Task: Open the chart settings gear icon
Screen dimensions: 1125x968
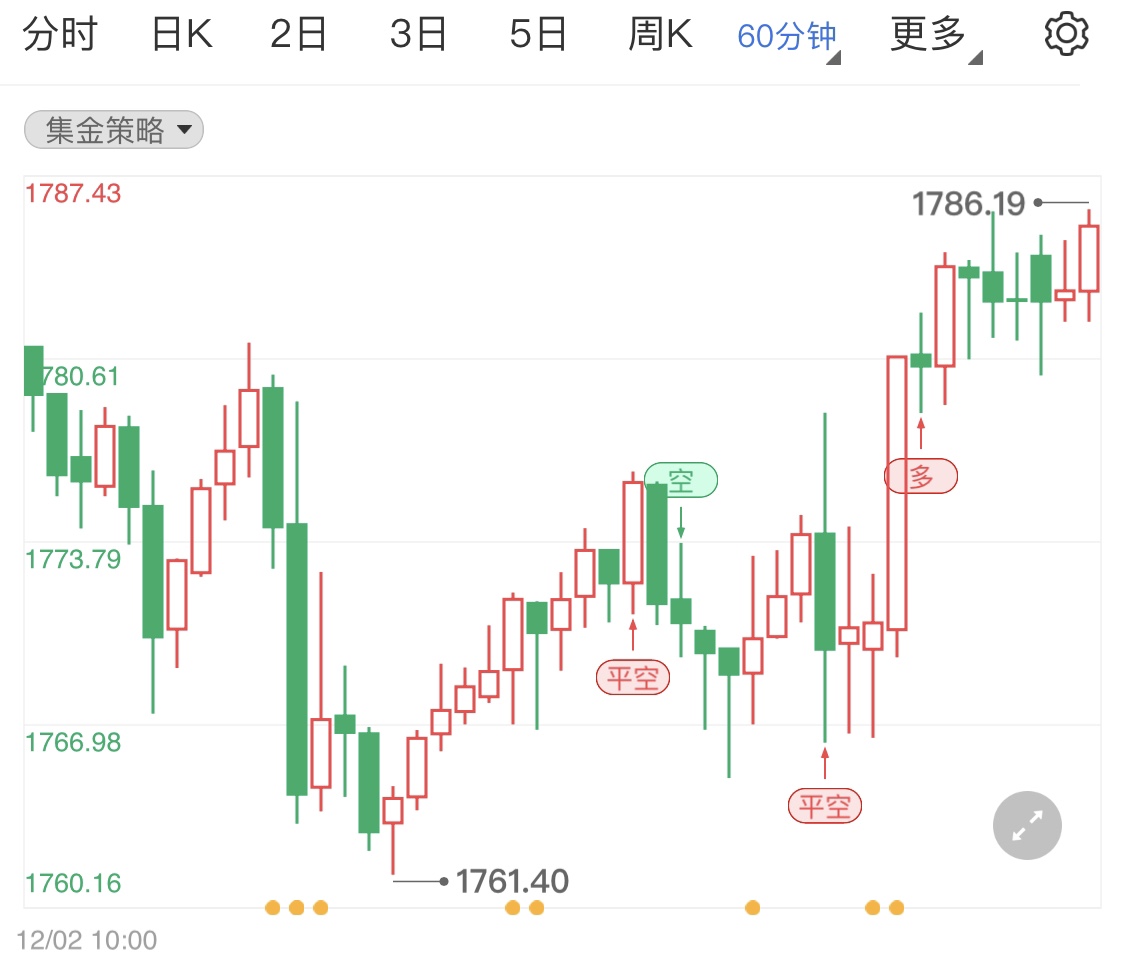Action: [x=1066, y=31]
